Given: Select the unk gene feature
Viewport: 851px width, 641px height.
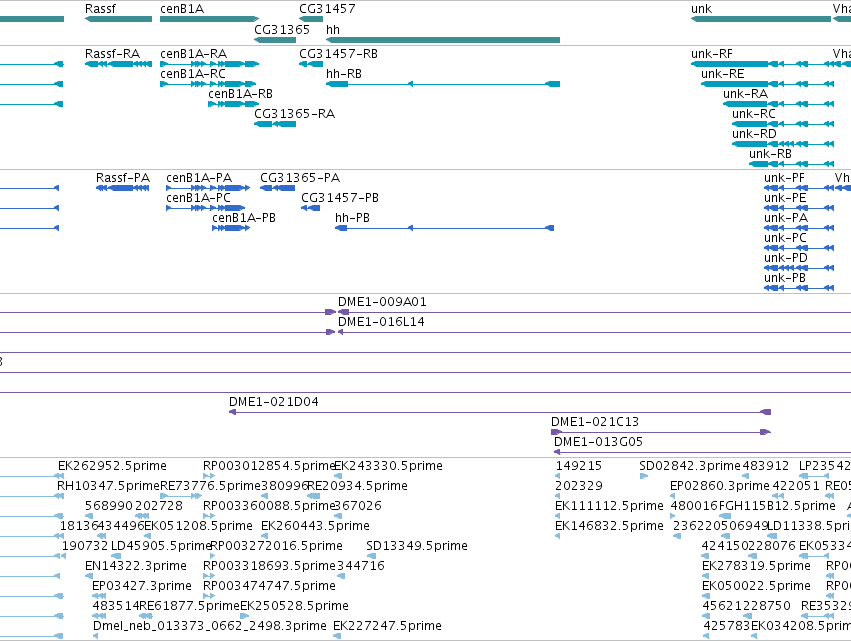Looking at the screenshot, I should click(x=761, y=19).
